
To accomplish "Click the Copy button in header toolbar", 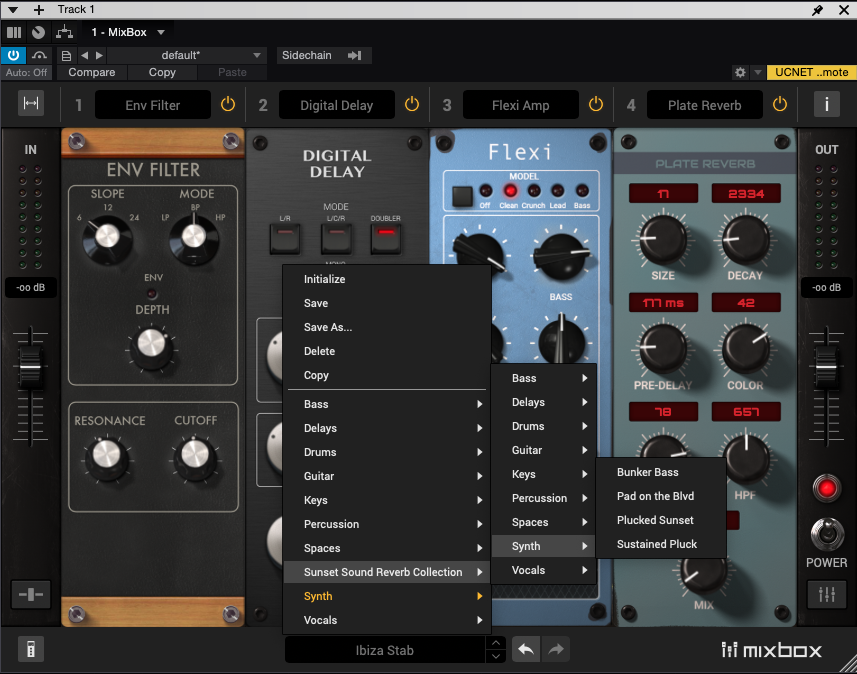I will 162,72.
